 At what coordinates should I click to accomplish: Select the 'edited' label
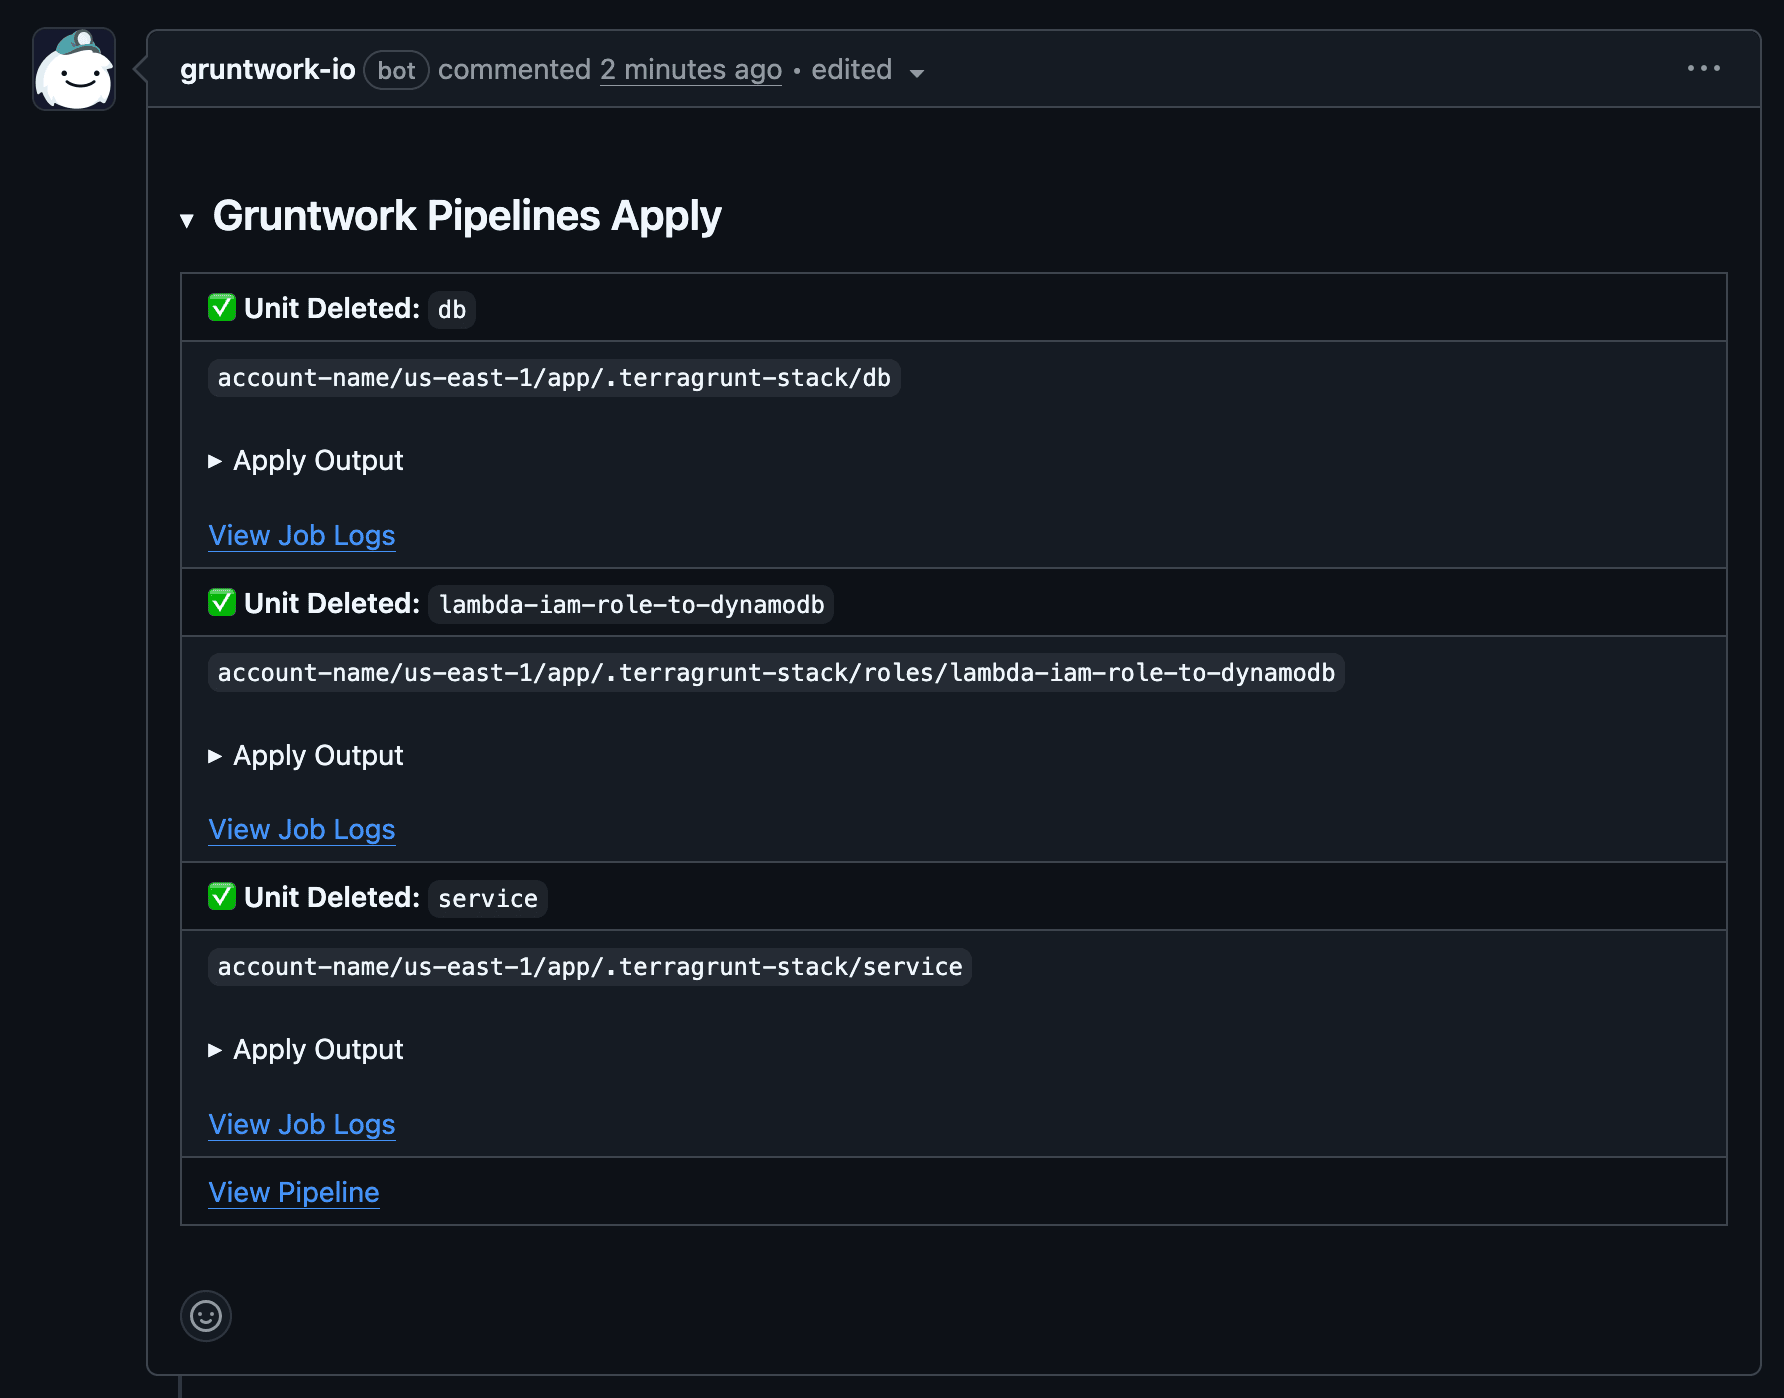852,69
